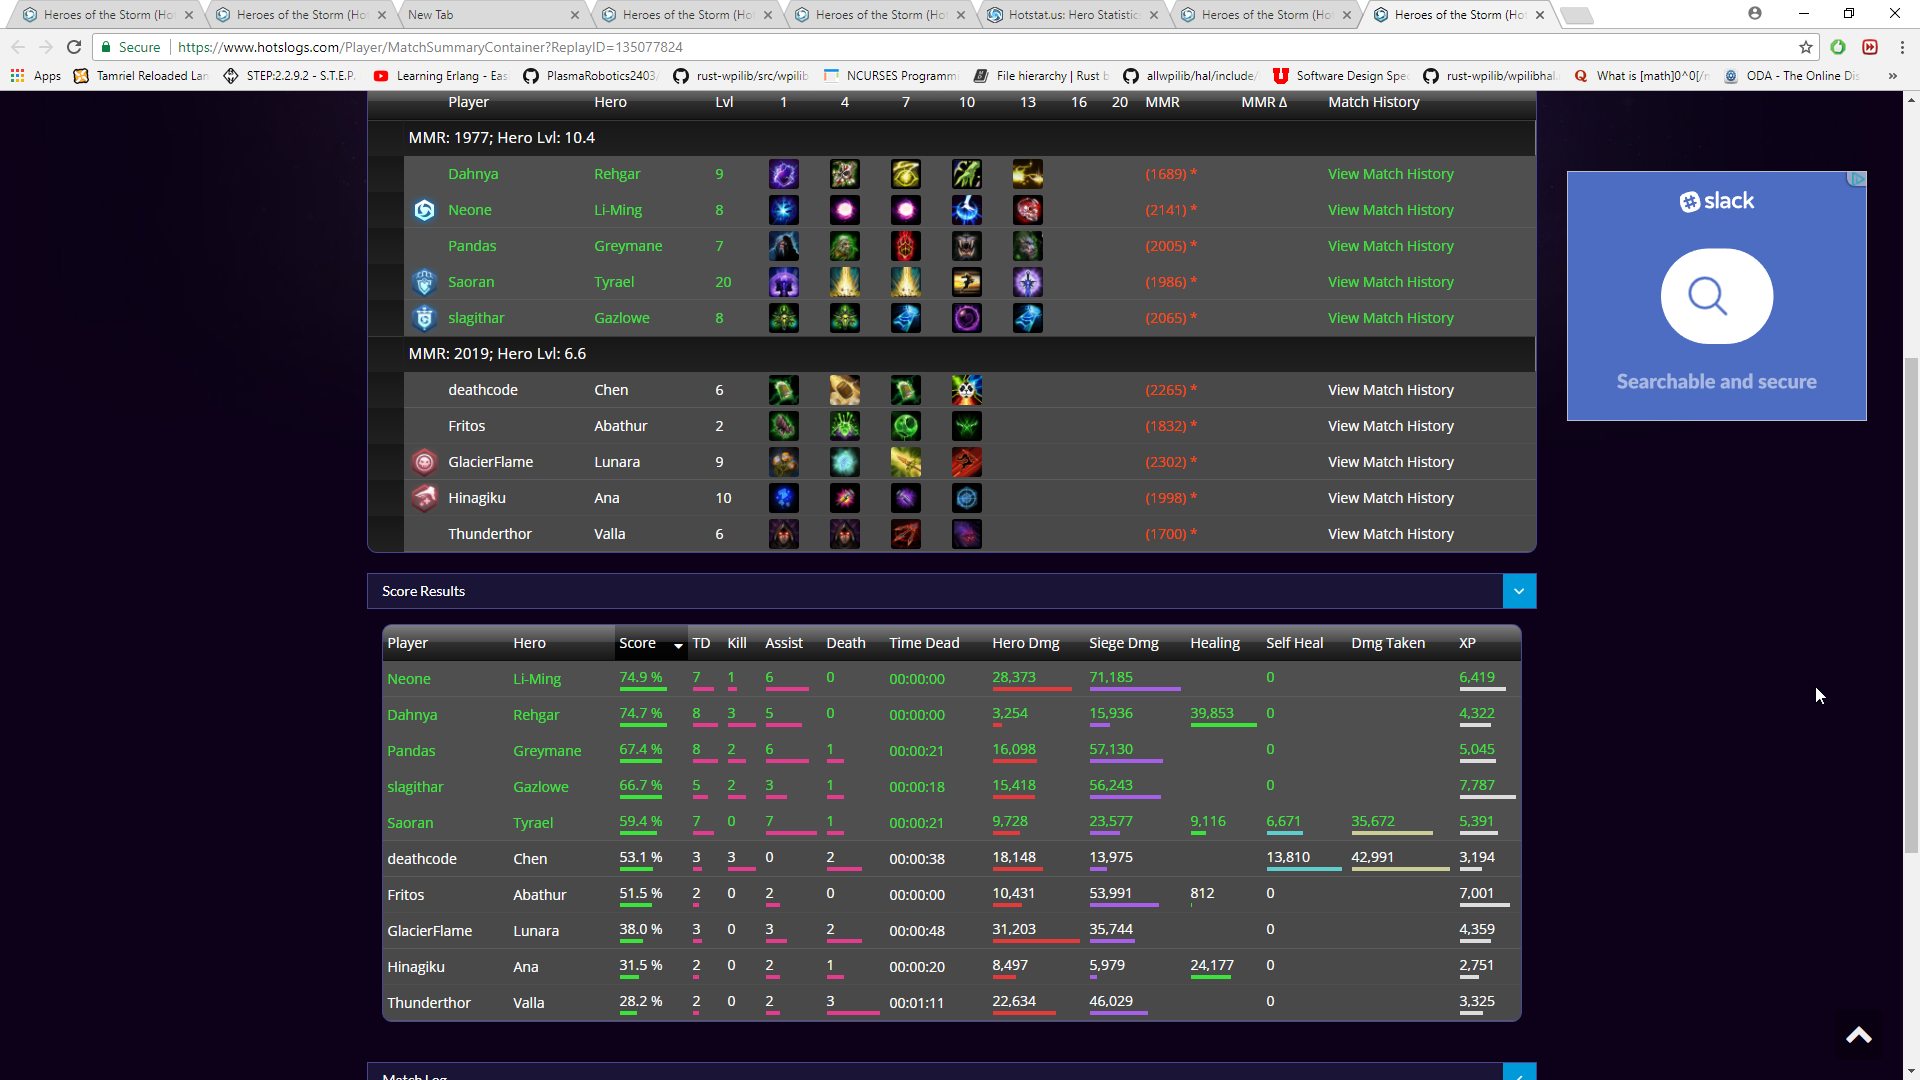The height and width of the screenshot is (1080, 1920).
Task: Open the NCURSES Programming bookmark
Action: (x=890, y=76)
